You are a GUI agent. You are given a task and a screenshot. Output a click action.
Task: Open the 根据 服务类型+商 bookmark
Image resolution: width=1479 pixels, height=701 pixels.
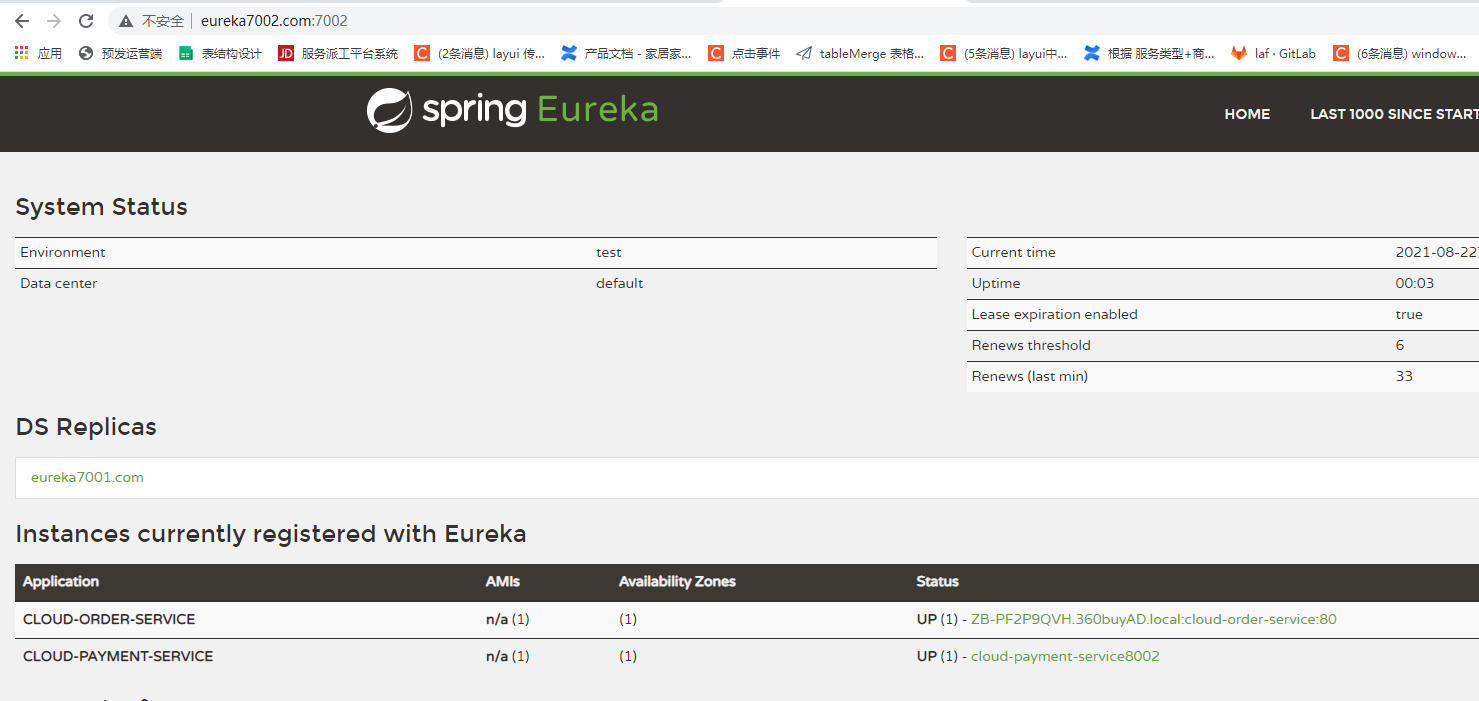(x=1150, y=53)
